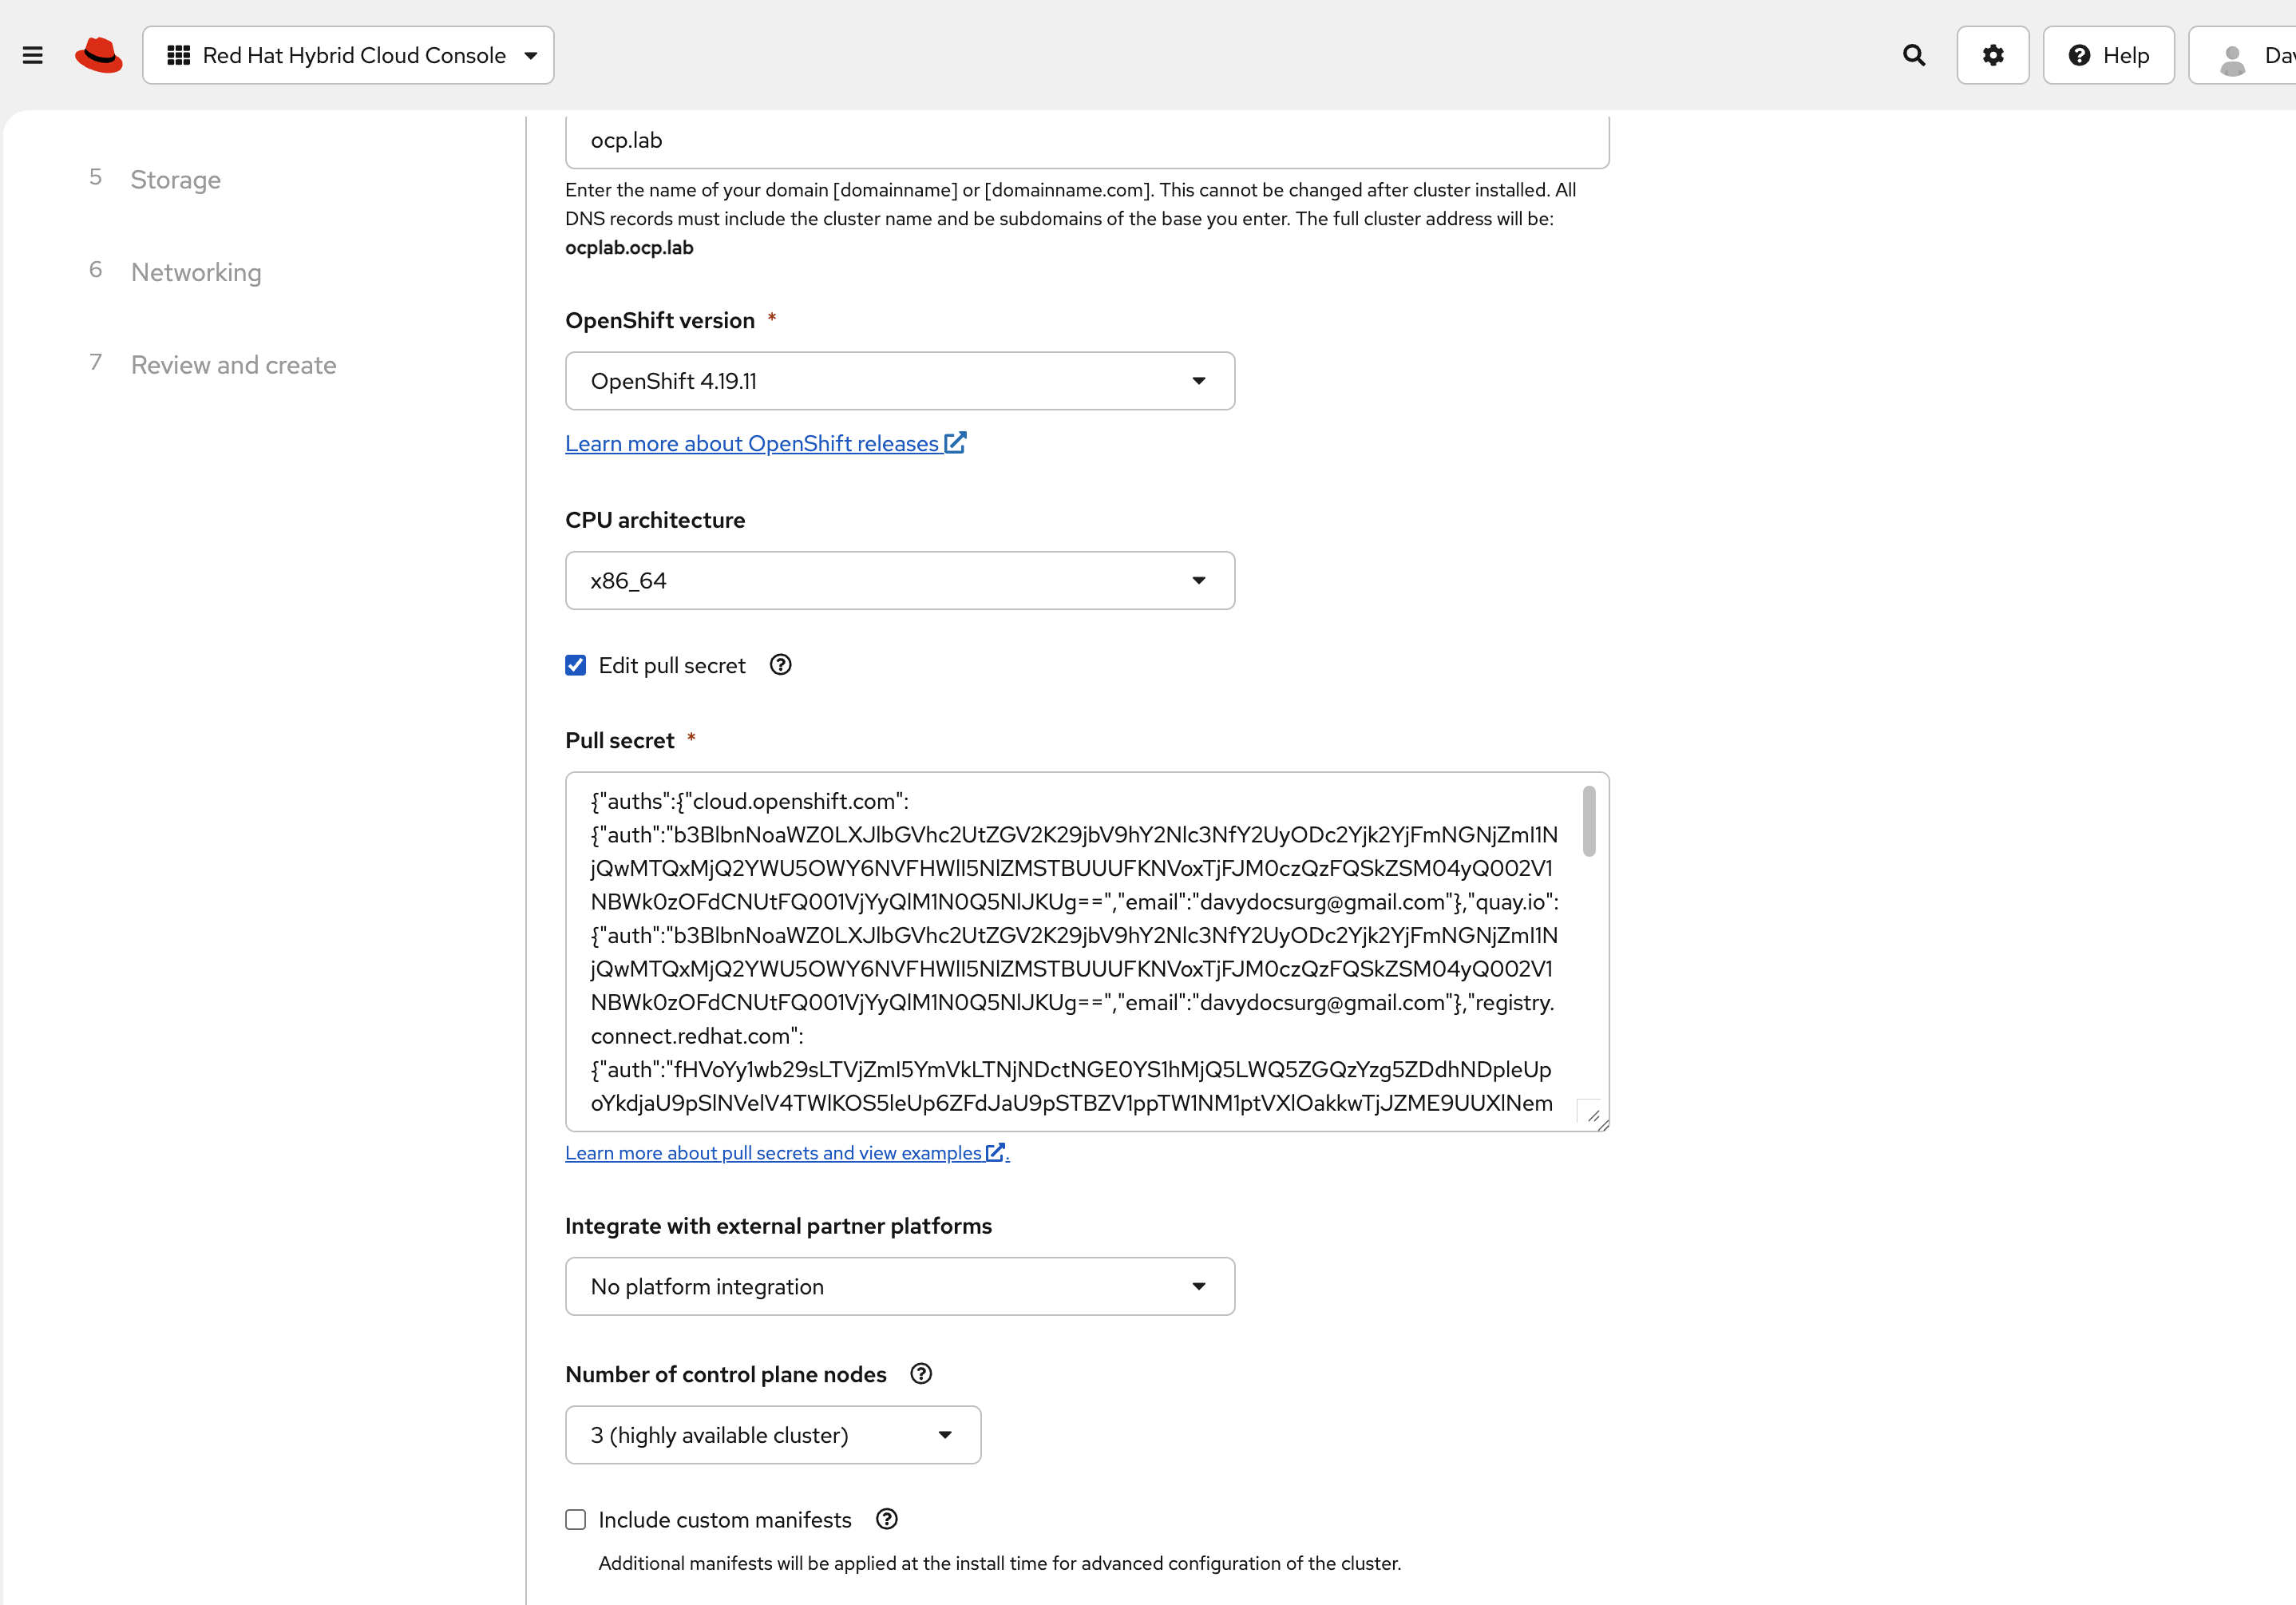Click the Red Hat logo
Viewport: 2296px width, 1605px height.
[98, 55]
